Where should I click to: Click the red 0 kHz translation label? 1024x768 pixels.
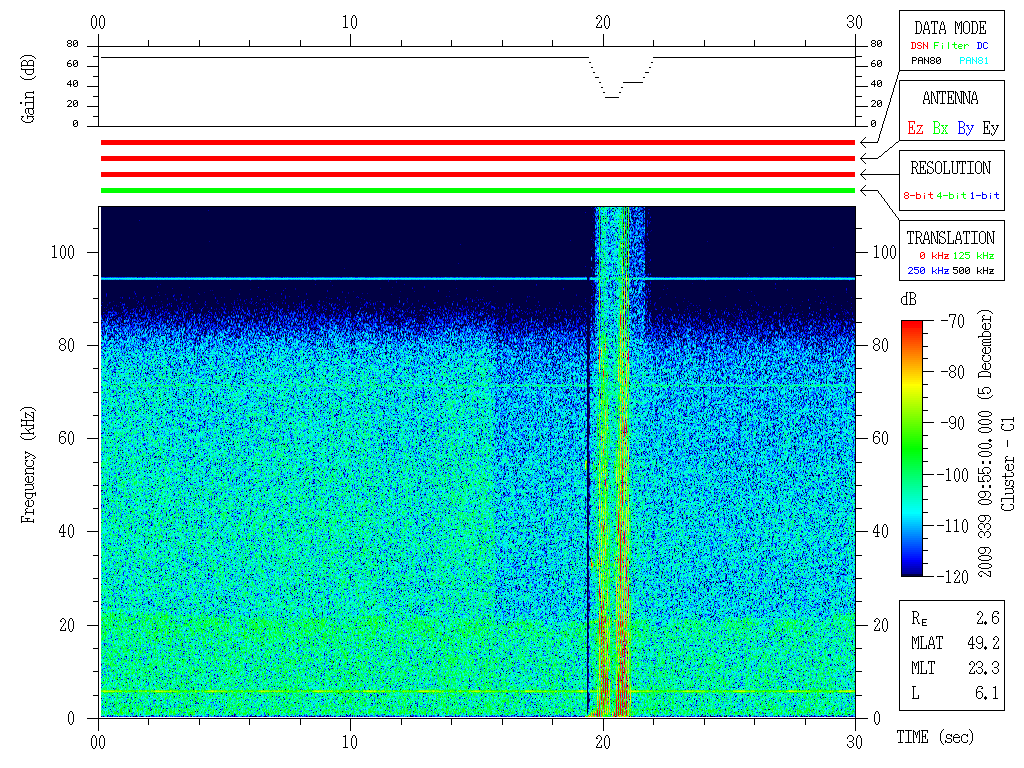(934, 255)
